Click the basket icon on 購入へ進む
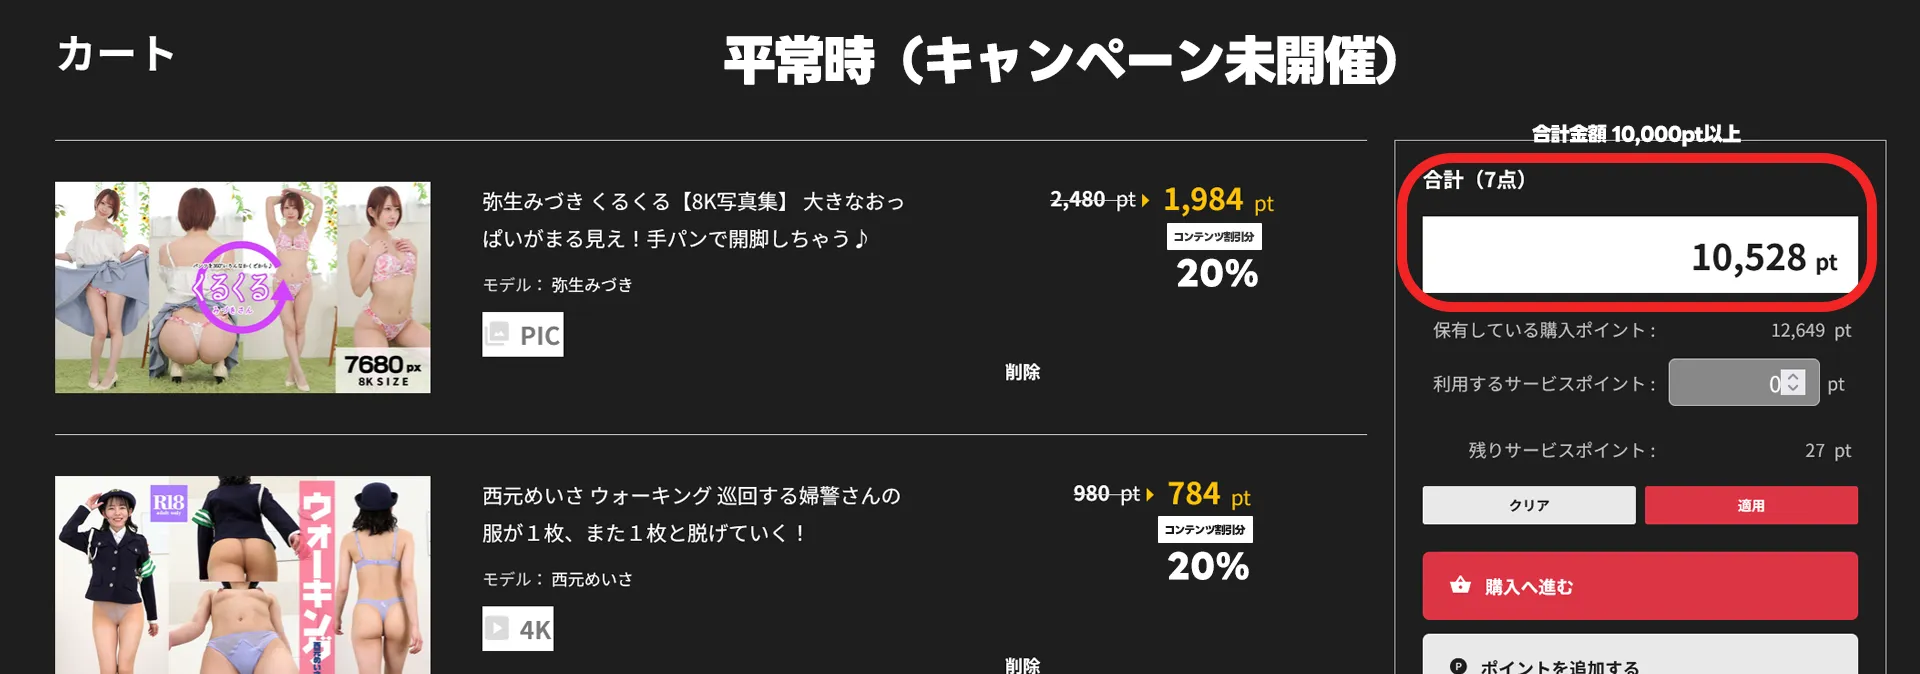Screen dimensions: 1920x674 [x=1460, y=586]
